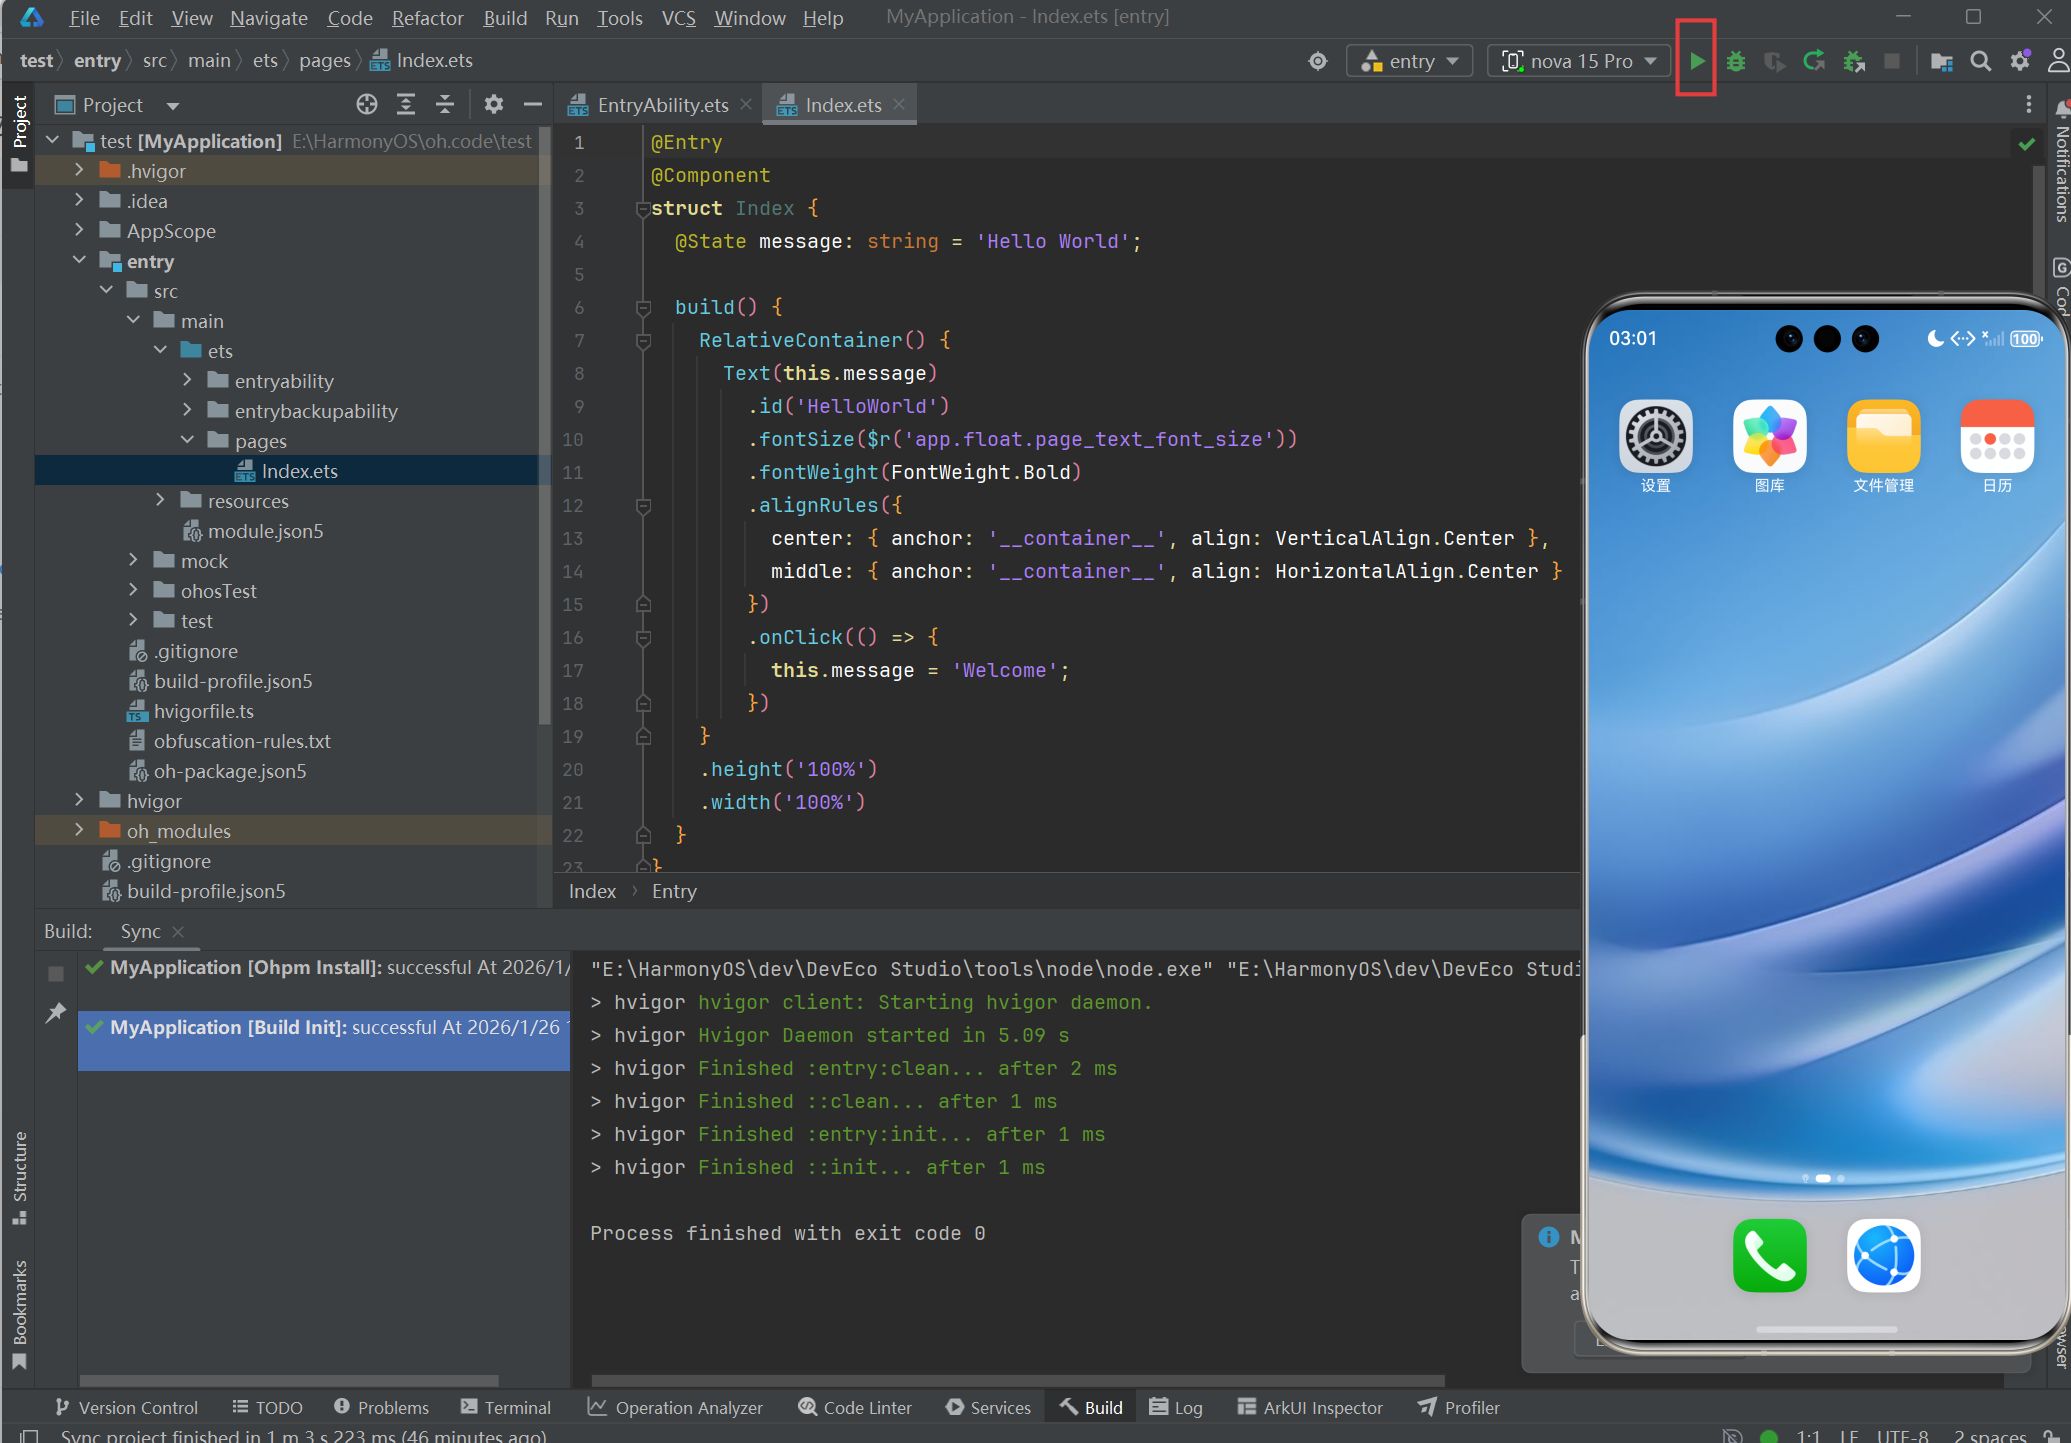The image size is (2071, 1443).
Task: Tap the green Phone app on the emulator
Action: (x=1769, y=1256)
